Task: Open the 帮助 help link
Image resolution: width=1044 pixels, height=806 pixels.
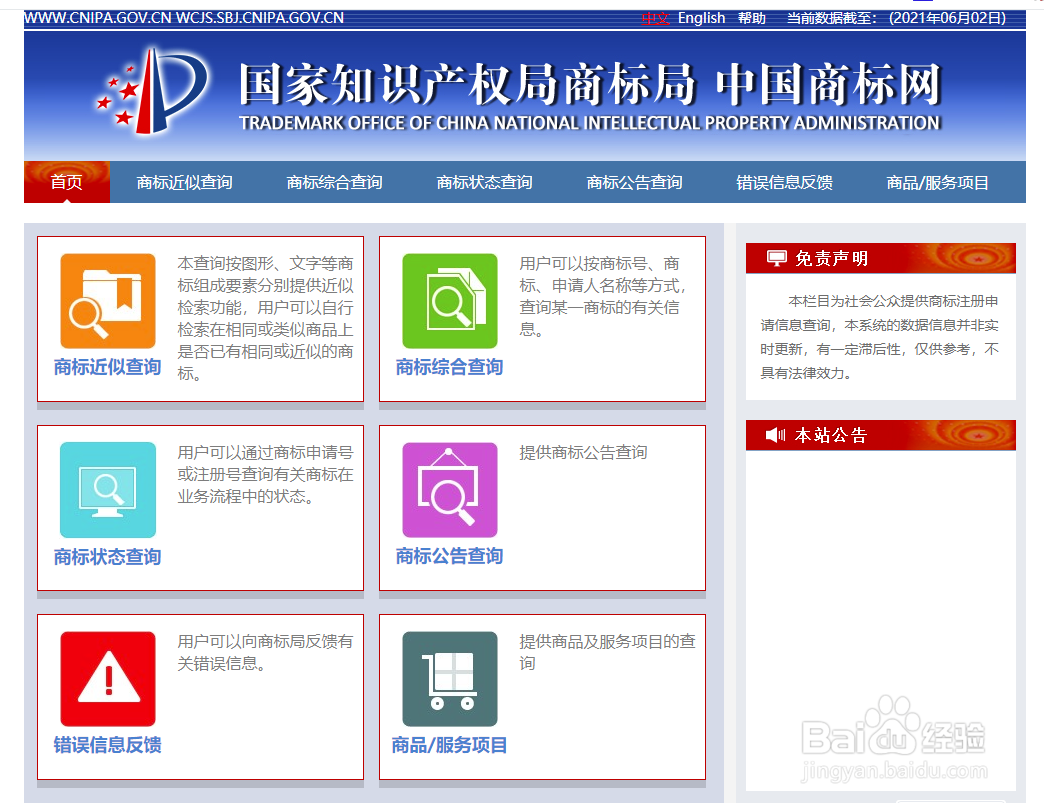Action: (x=752, y=18)
